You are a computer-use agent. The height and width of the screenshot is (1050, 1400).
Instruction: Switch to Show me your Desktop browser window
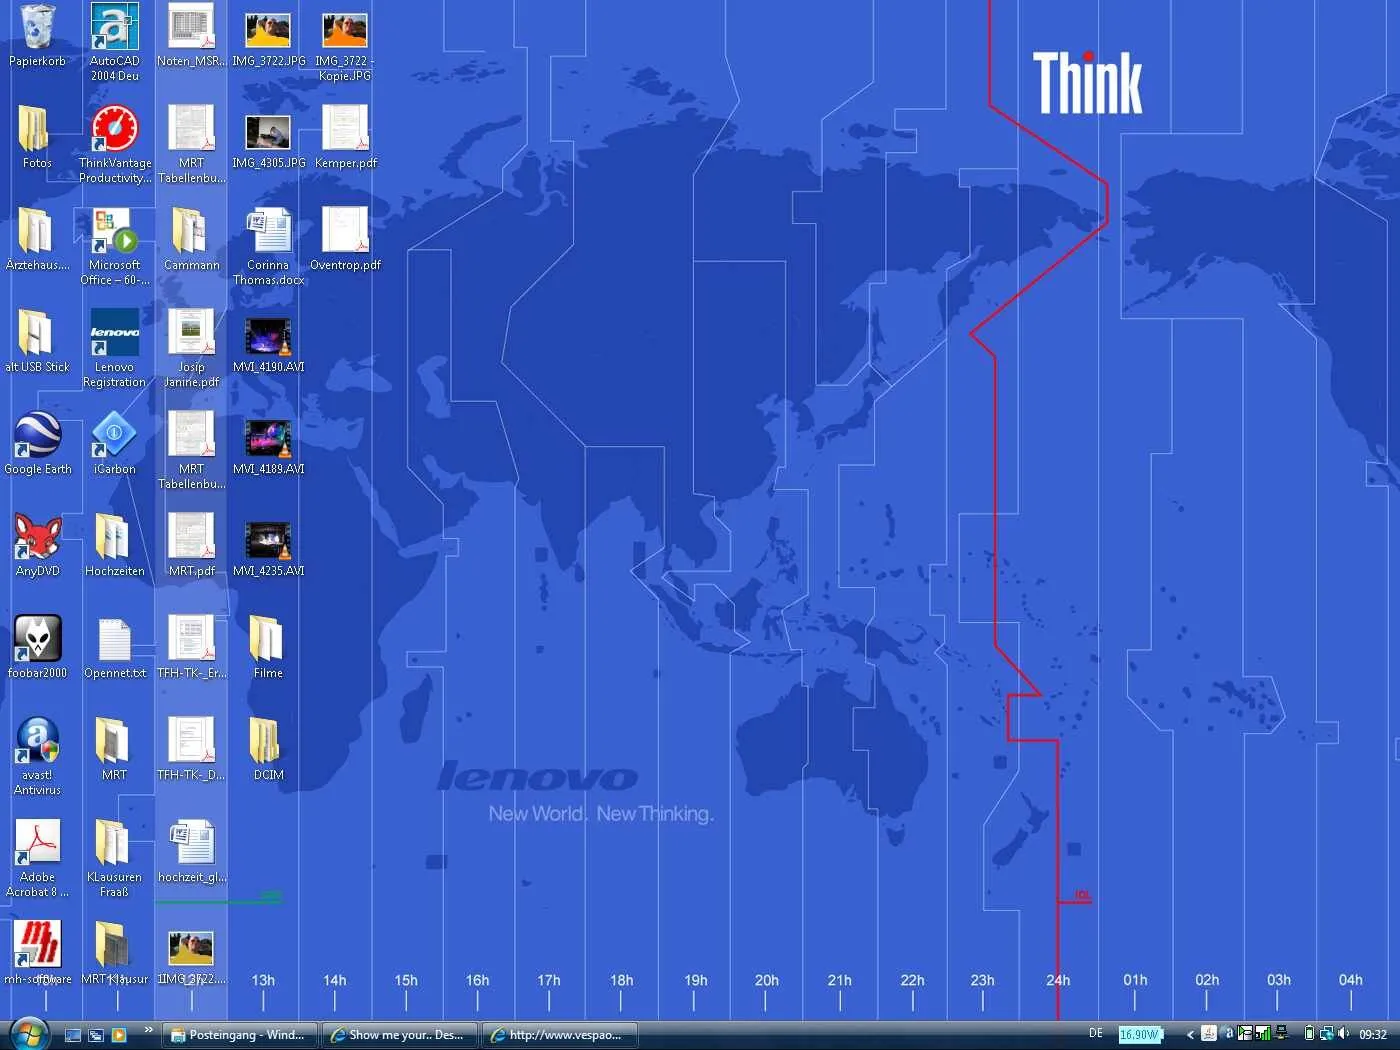point(399,1035)
